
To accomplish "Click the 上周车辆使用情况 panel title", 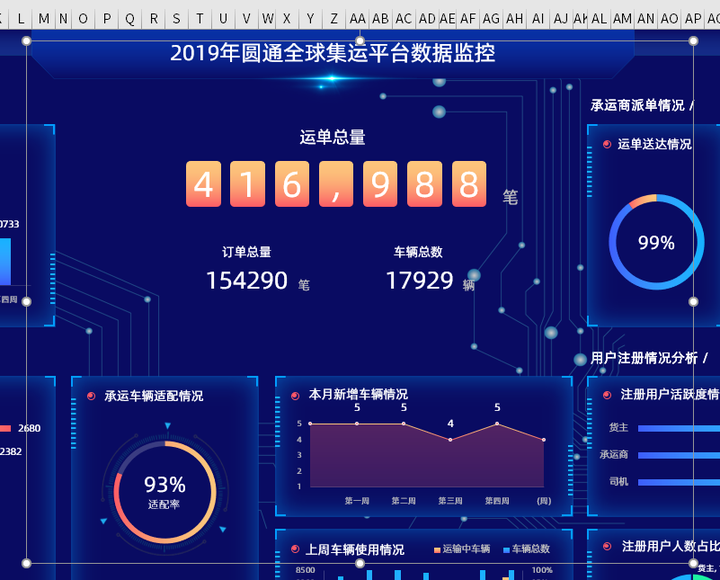I will pos(354,549).
